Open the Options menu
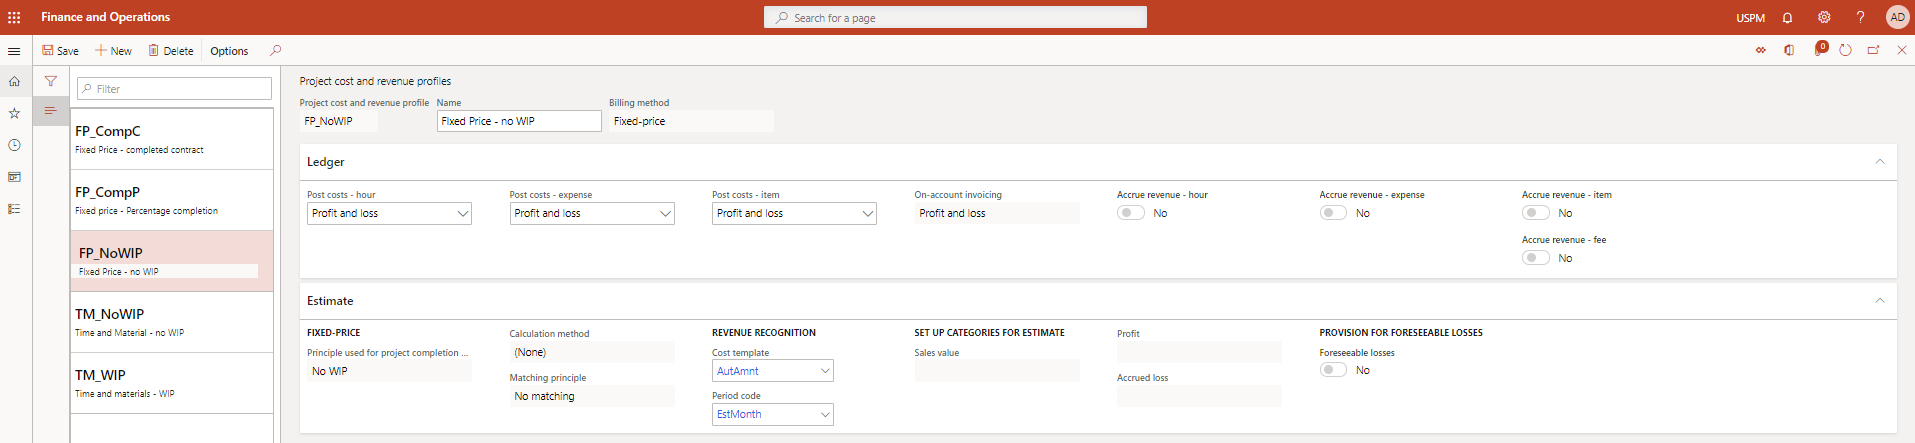 pos(229,51)
